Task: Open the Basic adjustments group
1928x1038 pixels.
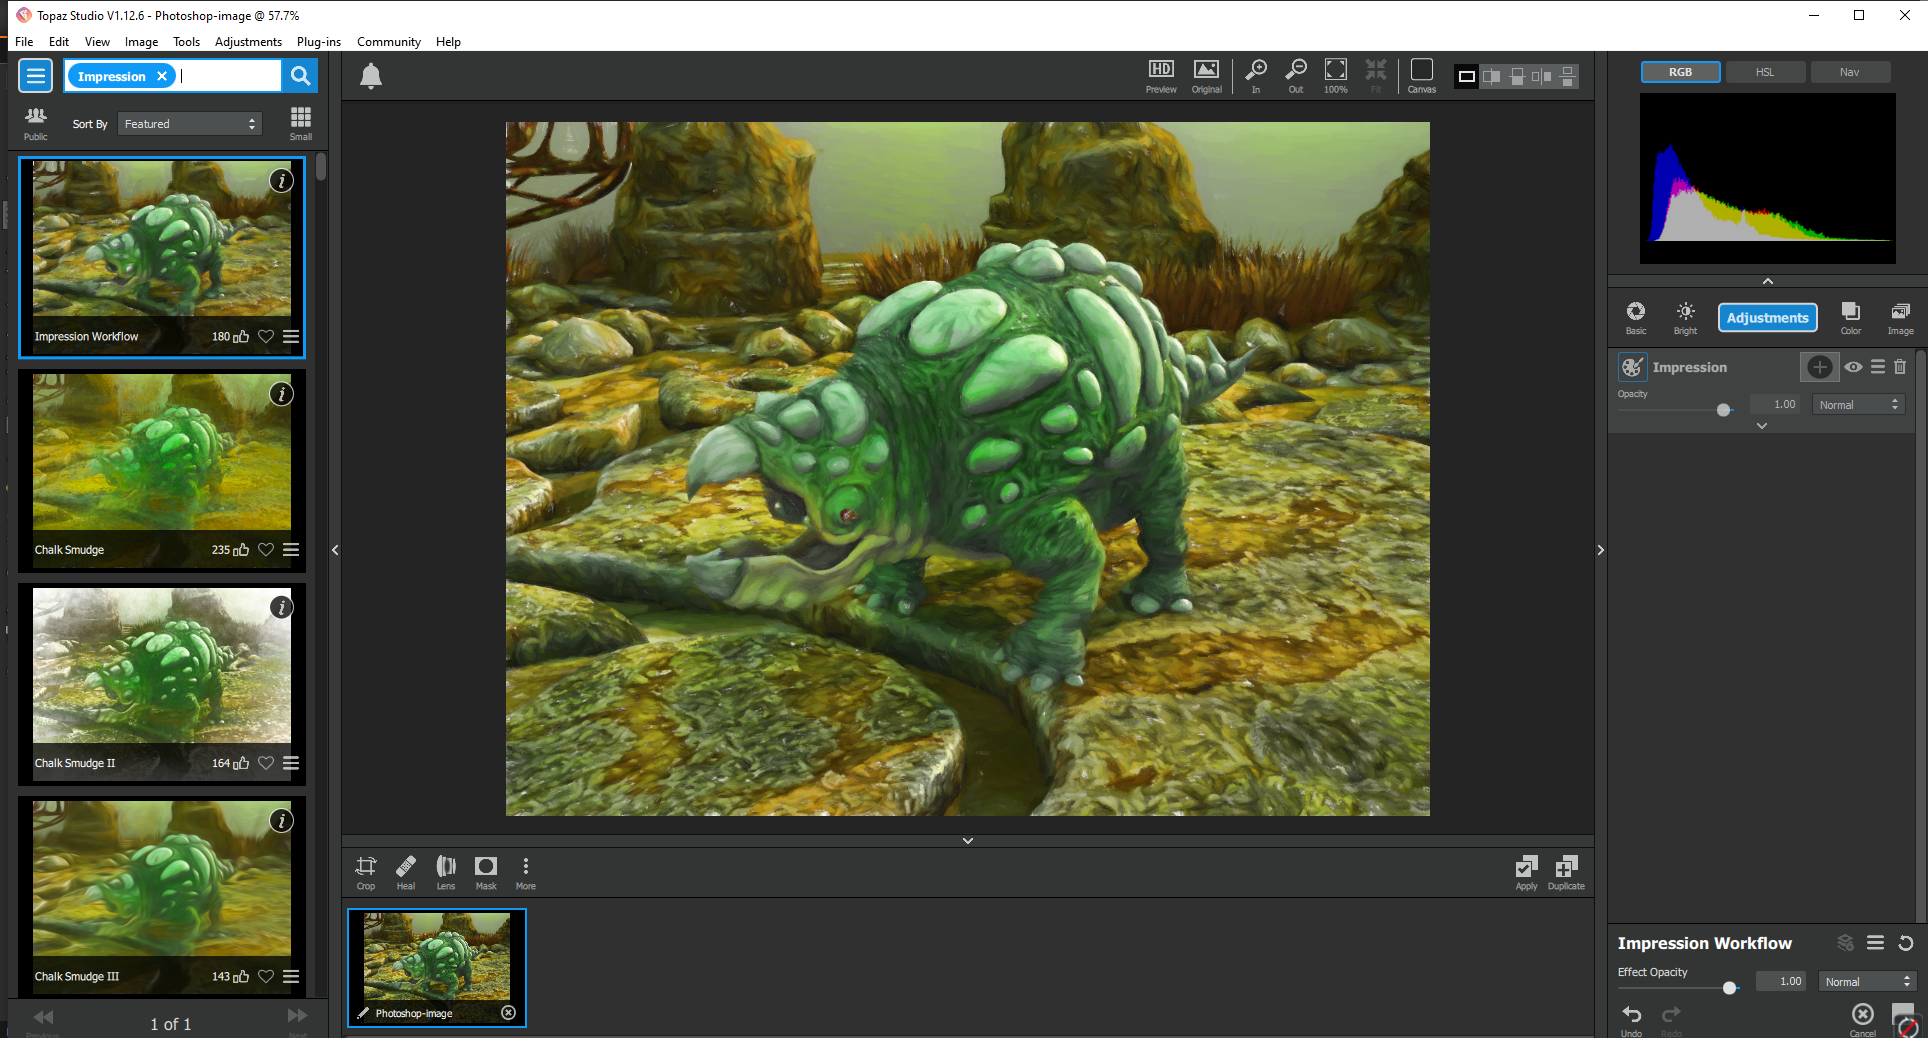Action: pyautogui.click(x=1636, y=317)
